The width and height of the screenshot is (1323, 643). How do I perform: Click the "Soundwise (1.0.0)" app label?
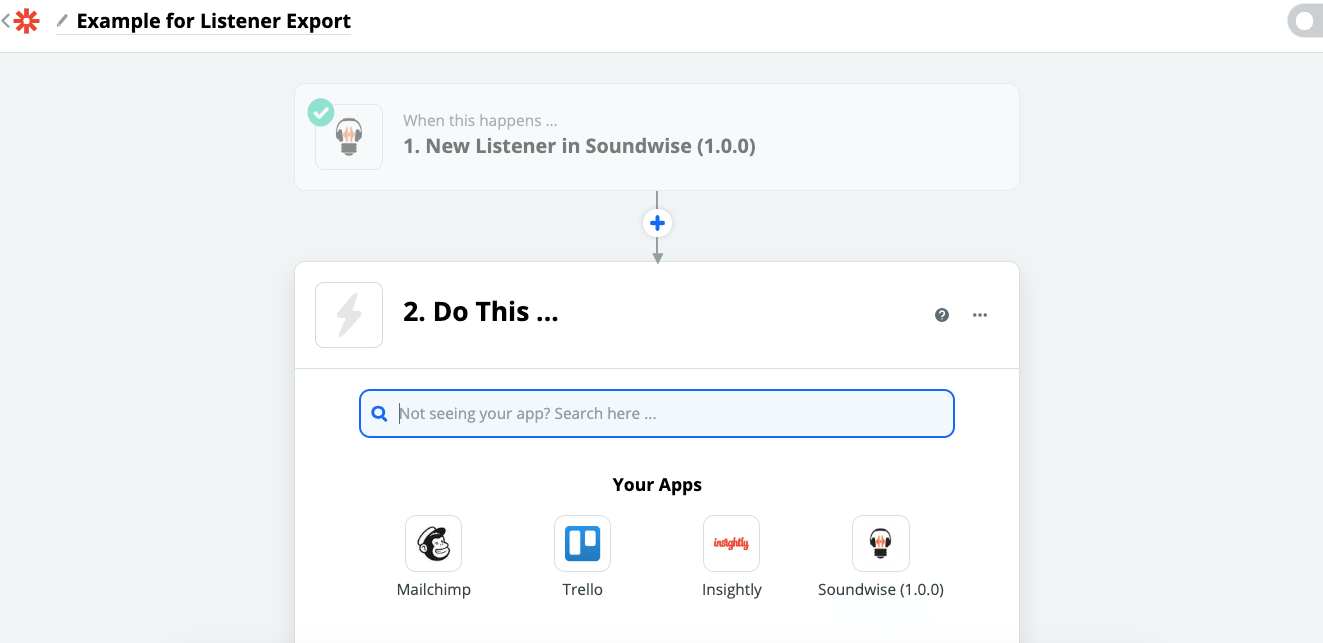tap(881, 590)
